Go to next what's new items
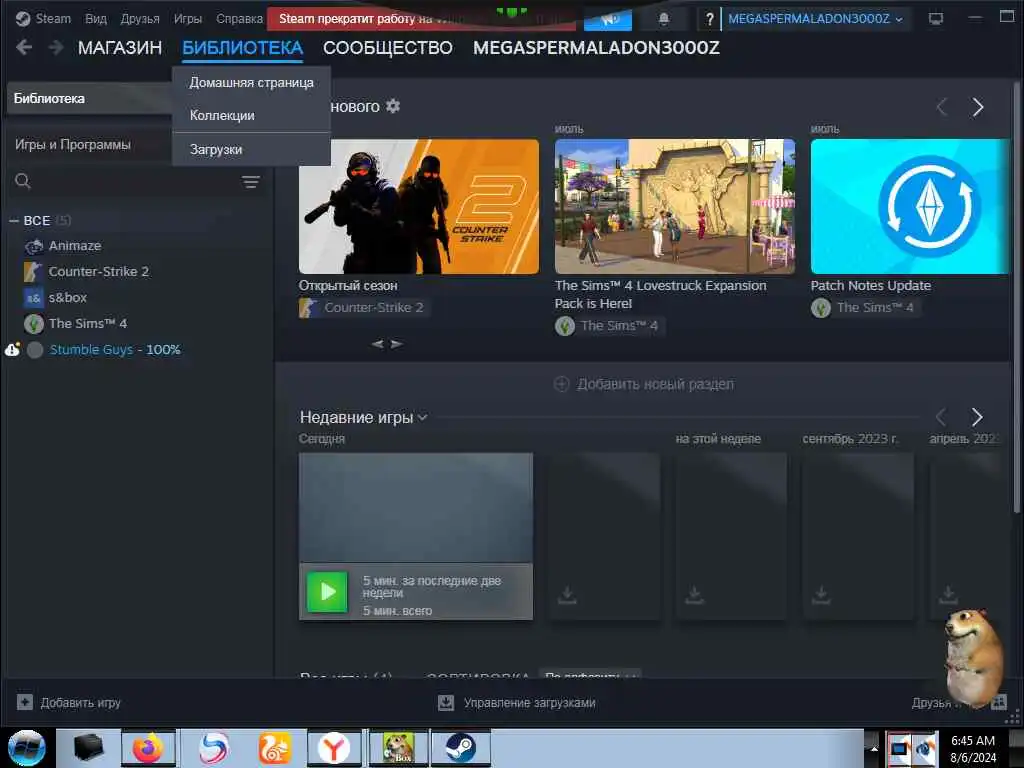 977,107
